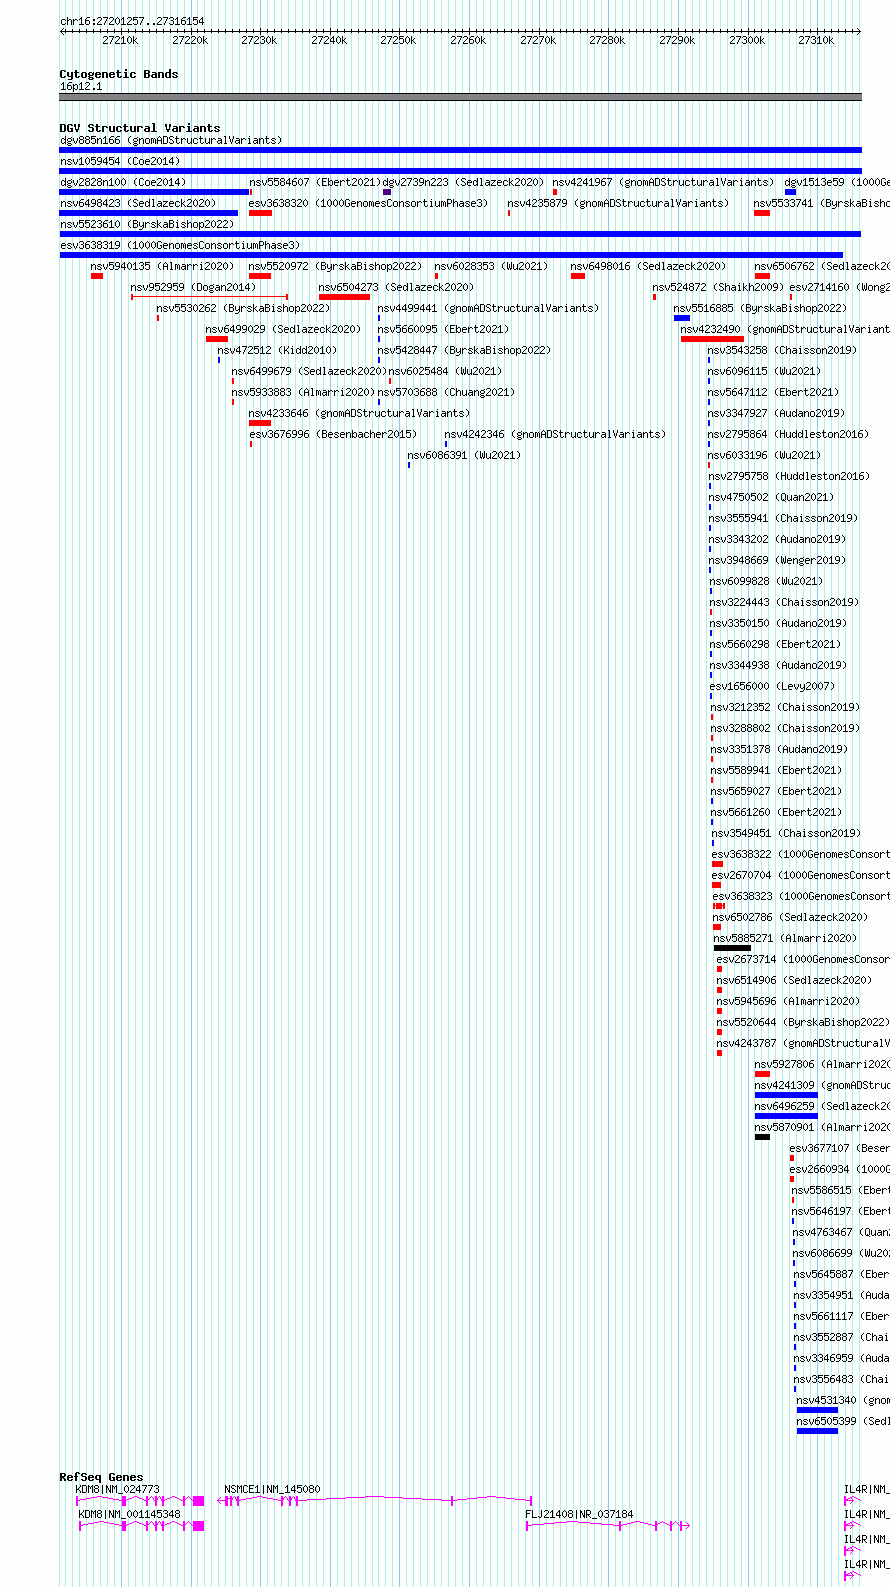
Task: Open variant nsv5516885 (ByrskaBishop2022)
Action: point(760,308)
